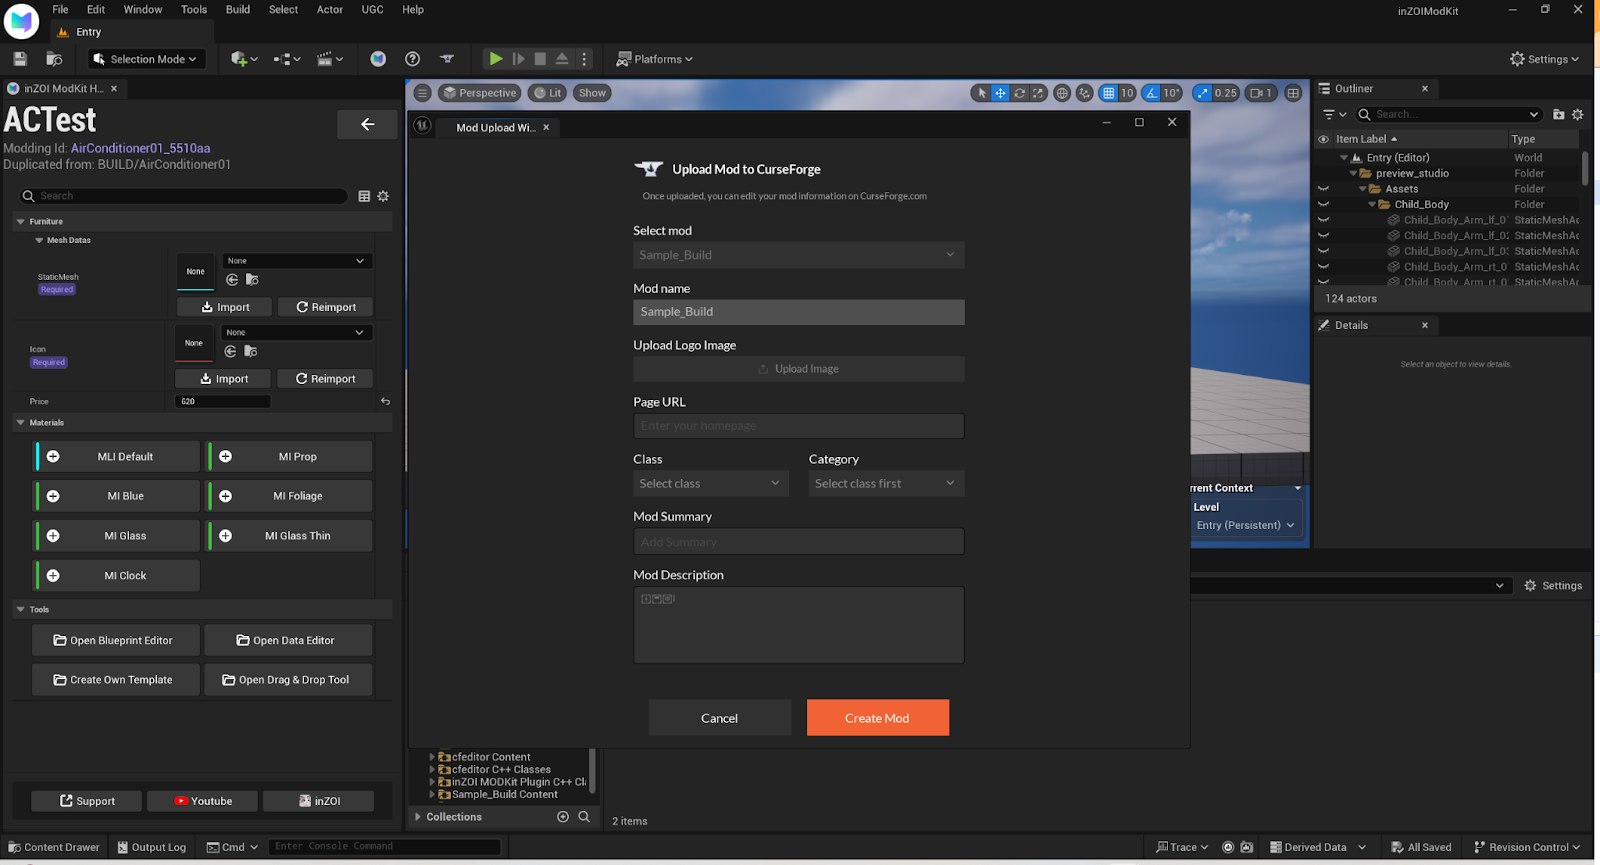This screenshot has width=1600, height=865.
Task: Open the camera speed setting
Action: click(1261, 93)
